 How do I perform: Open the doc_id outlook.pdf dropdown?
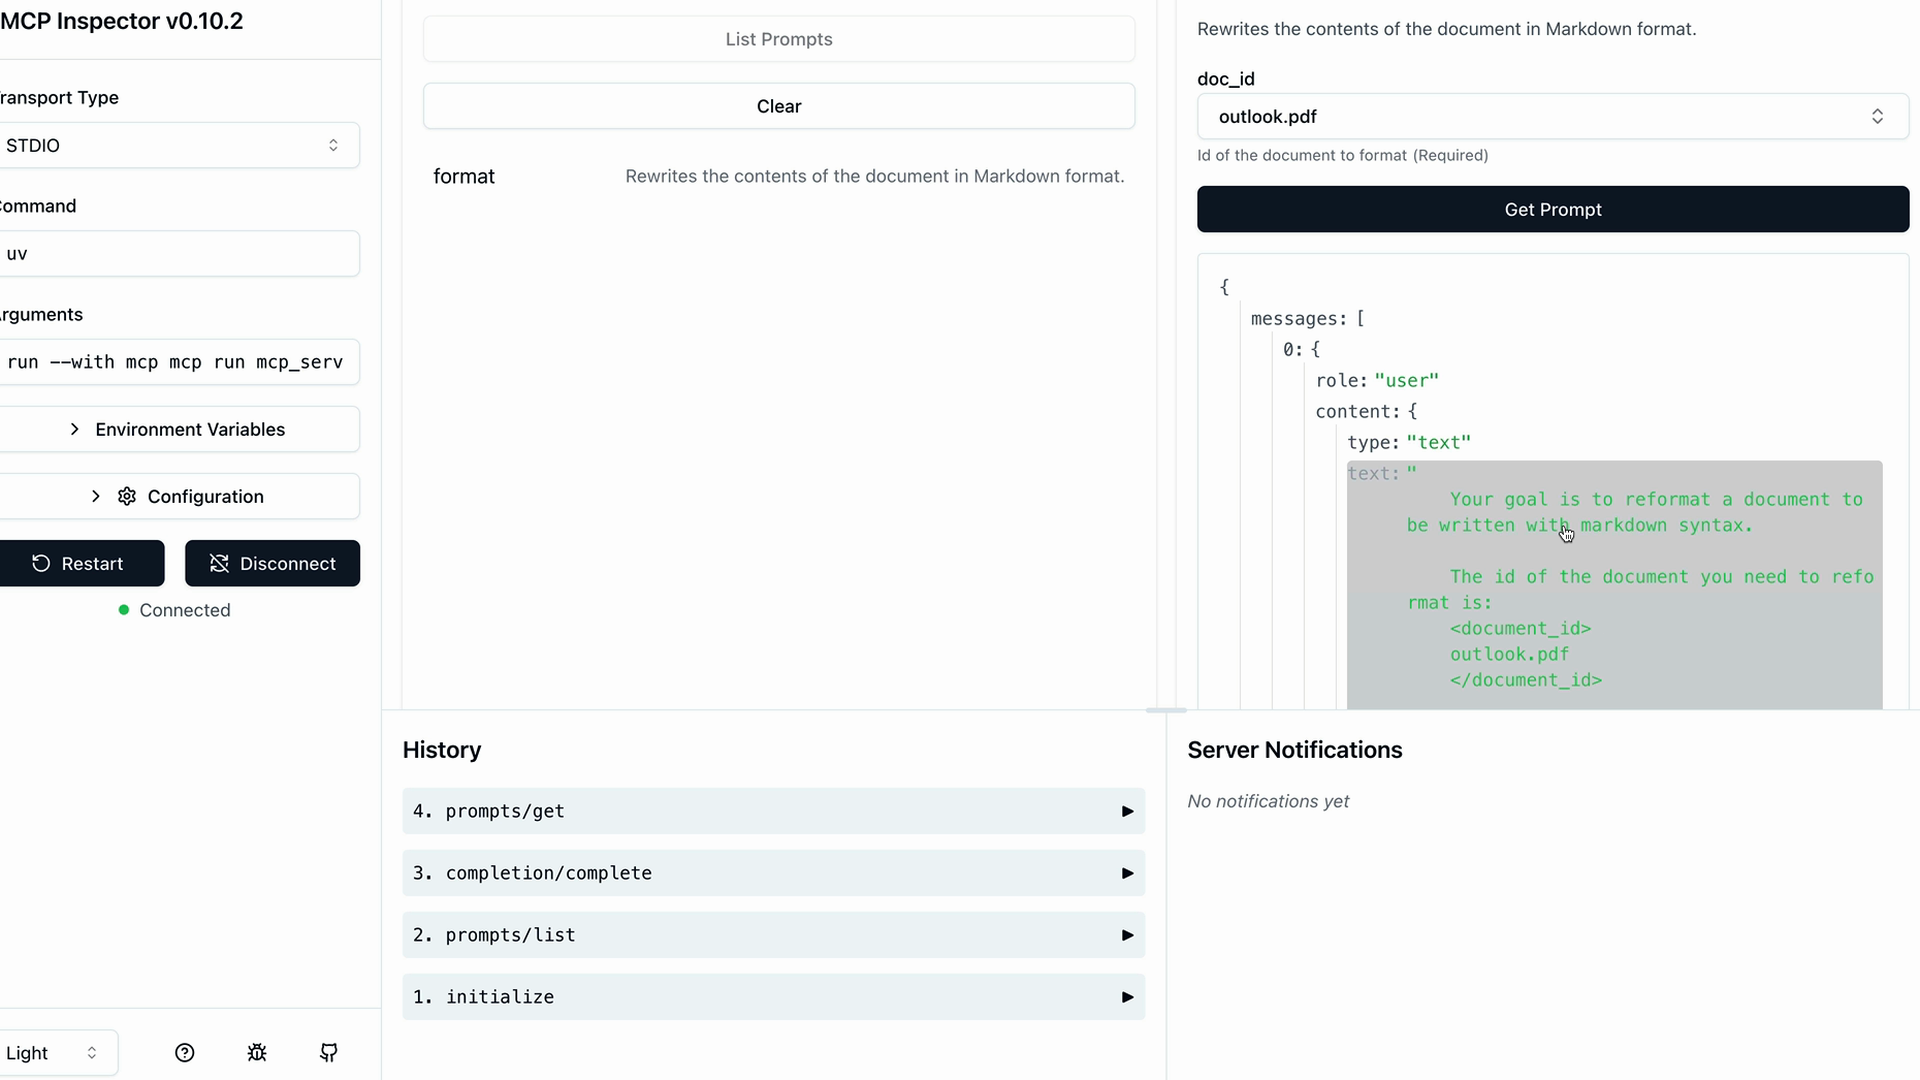(1553, 116)
